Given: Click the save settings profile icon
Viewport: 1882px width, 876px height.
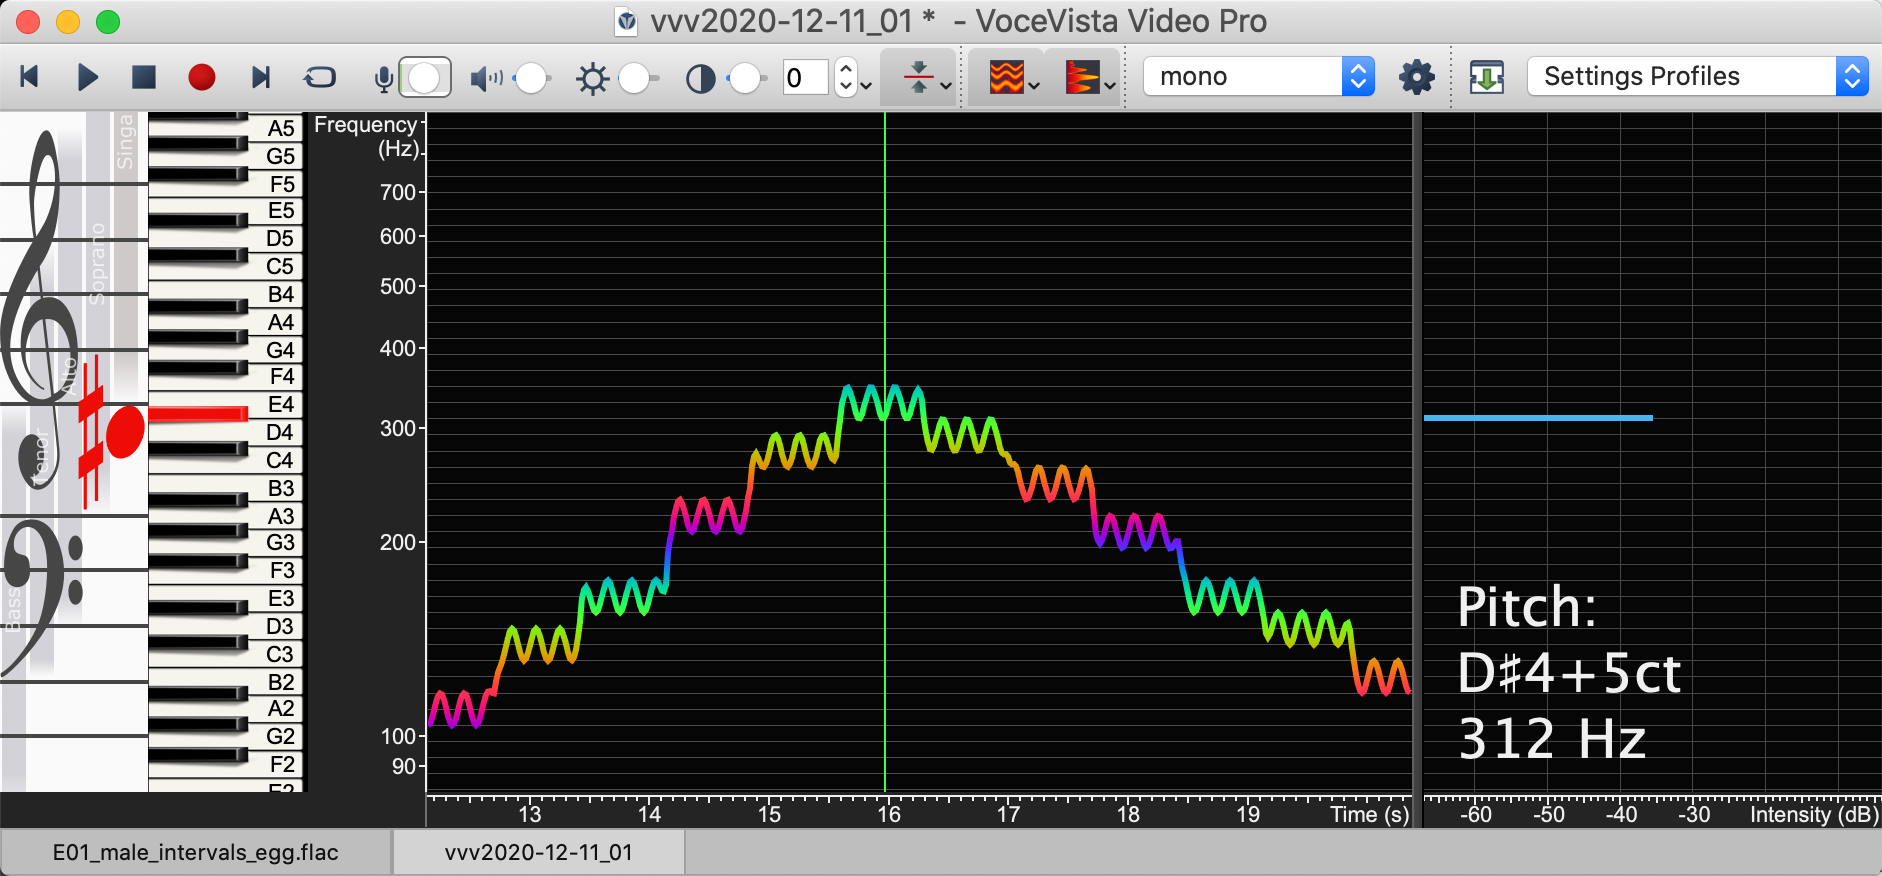Looking at the screenshot, I should click(x=1487, y=77).
